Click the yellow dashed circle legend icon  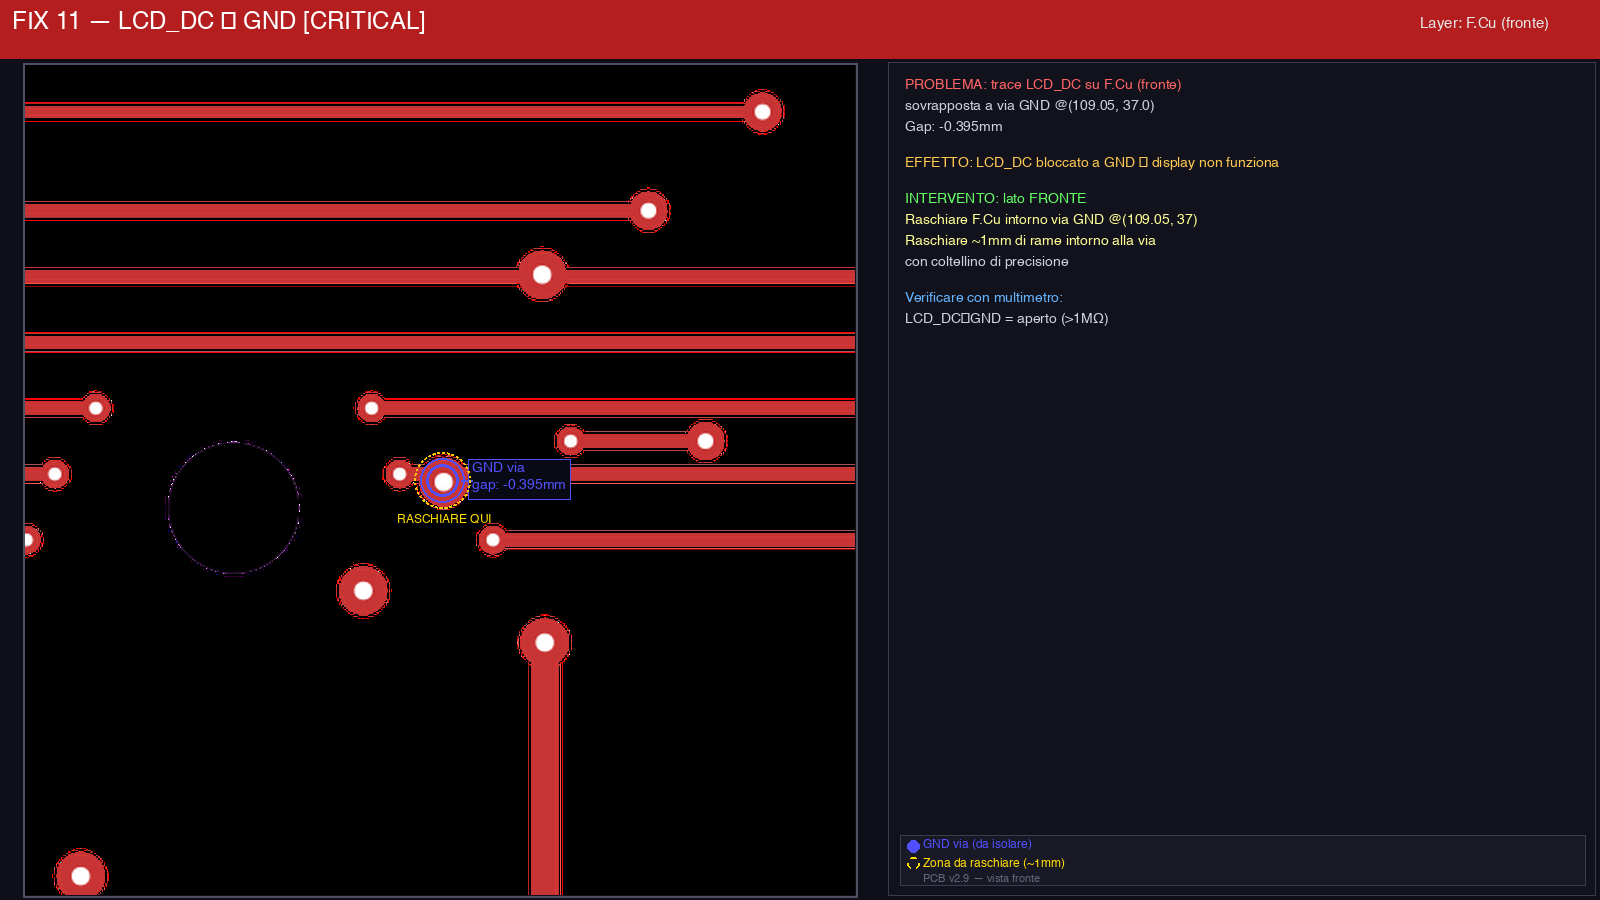coord(913,864)
